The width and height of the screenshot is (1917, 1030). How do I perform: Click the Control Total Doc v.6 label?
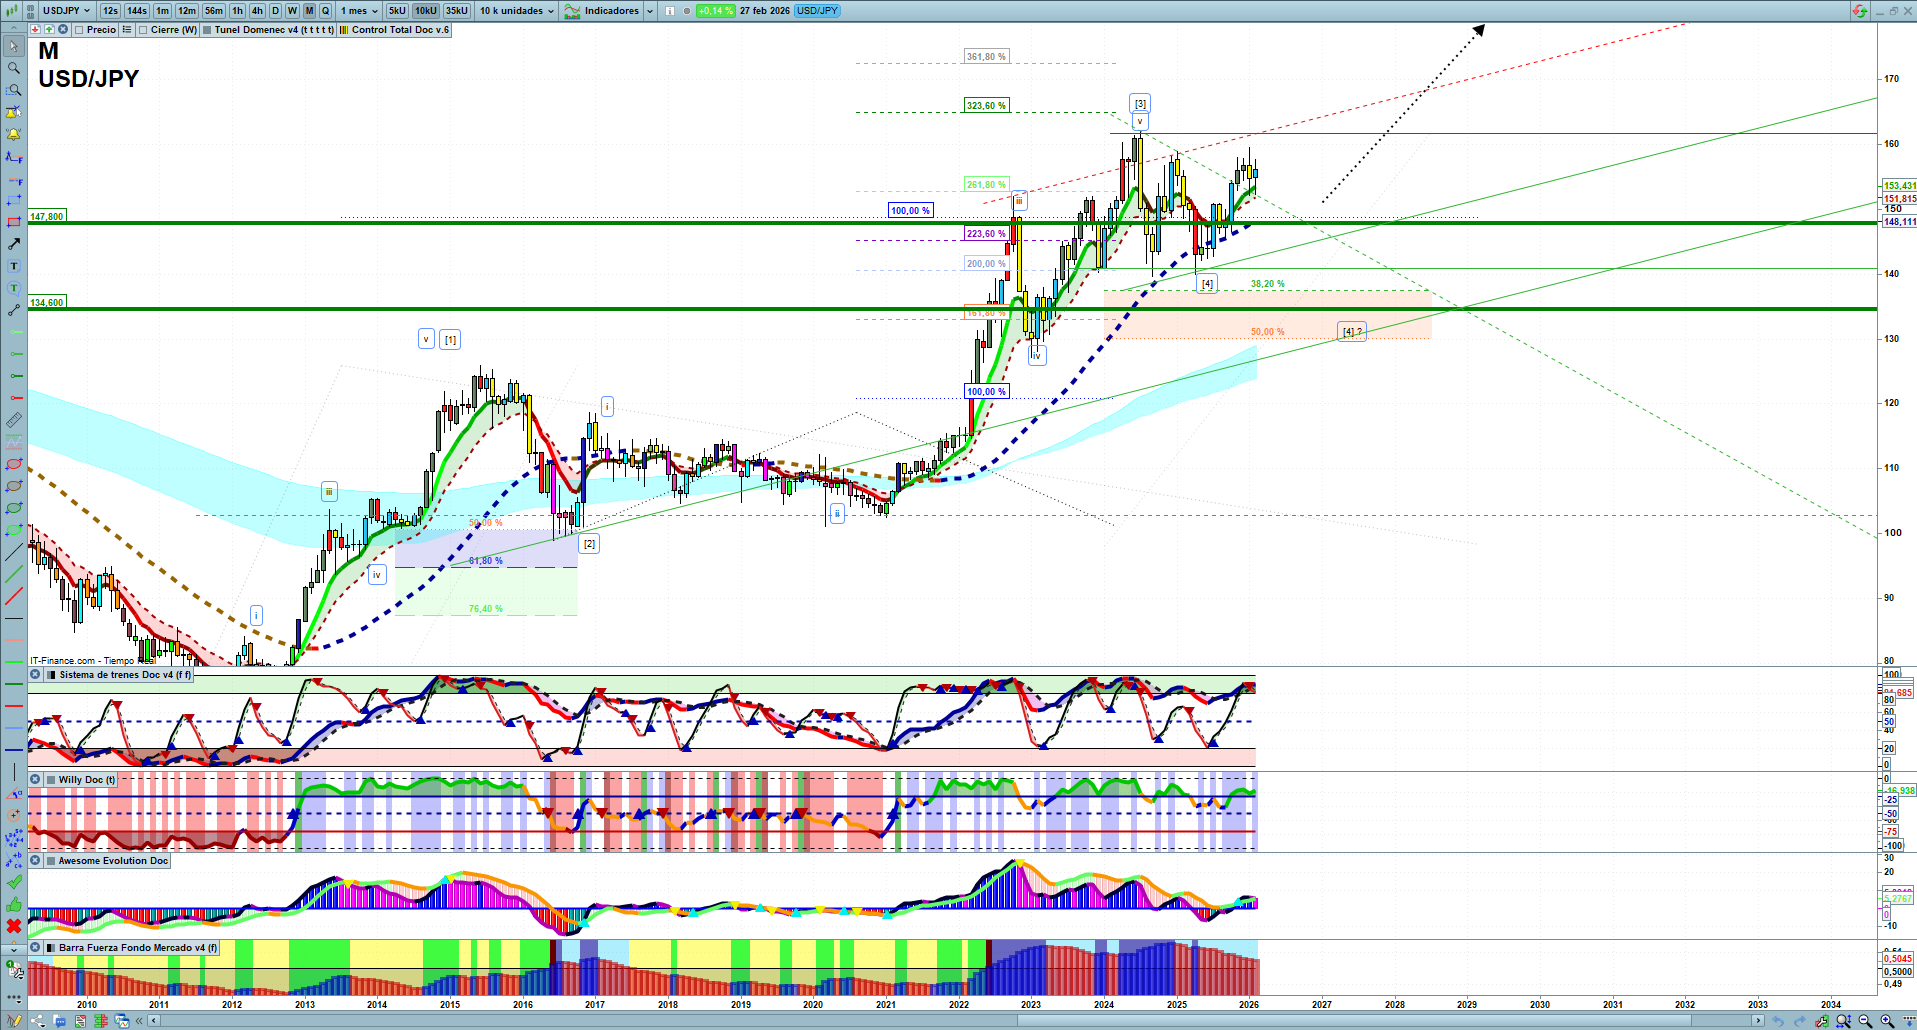pyautogui.click(x=400, y=30)
